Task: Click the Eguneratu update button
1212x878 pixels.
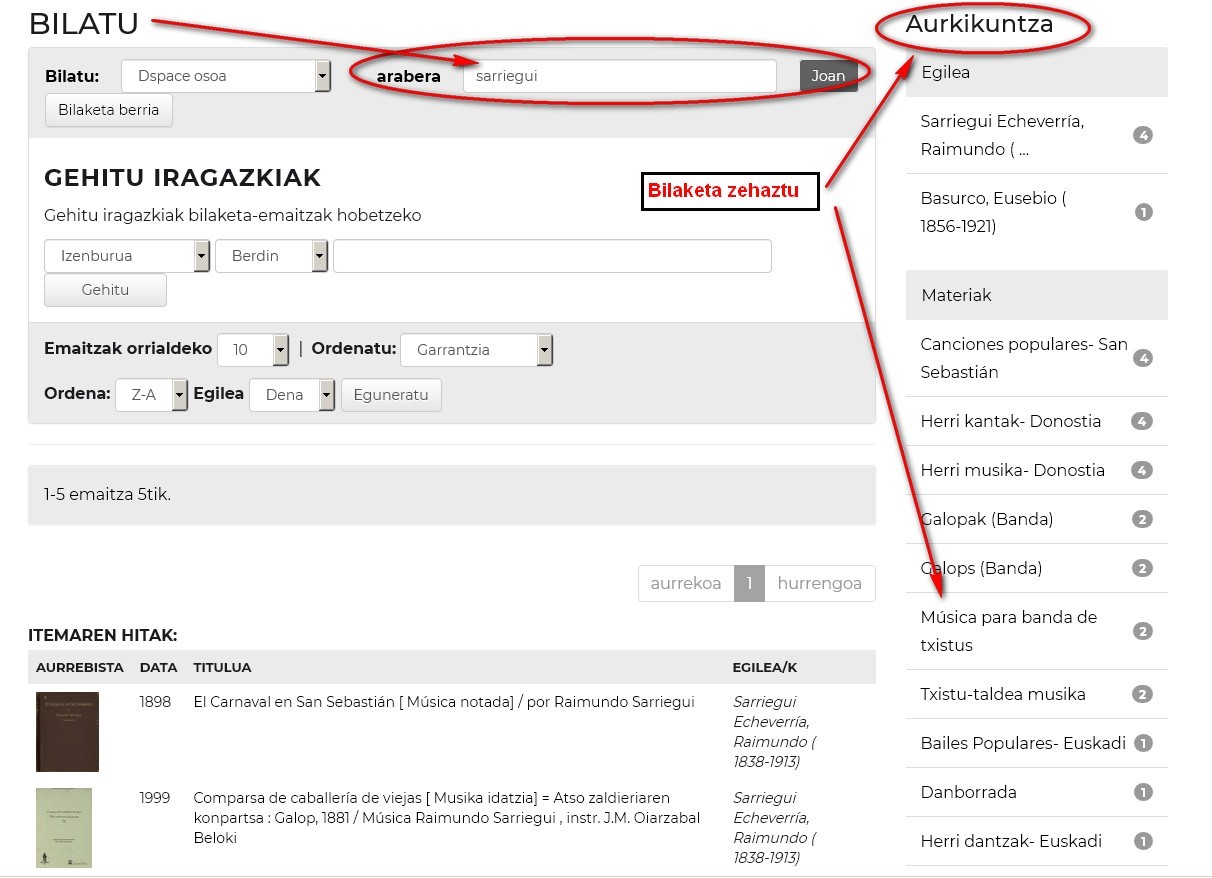Action: [391, 395]
